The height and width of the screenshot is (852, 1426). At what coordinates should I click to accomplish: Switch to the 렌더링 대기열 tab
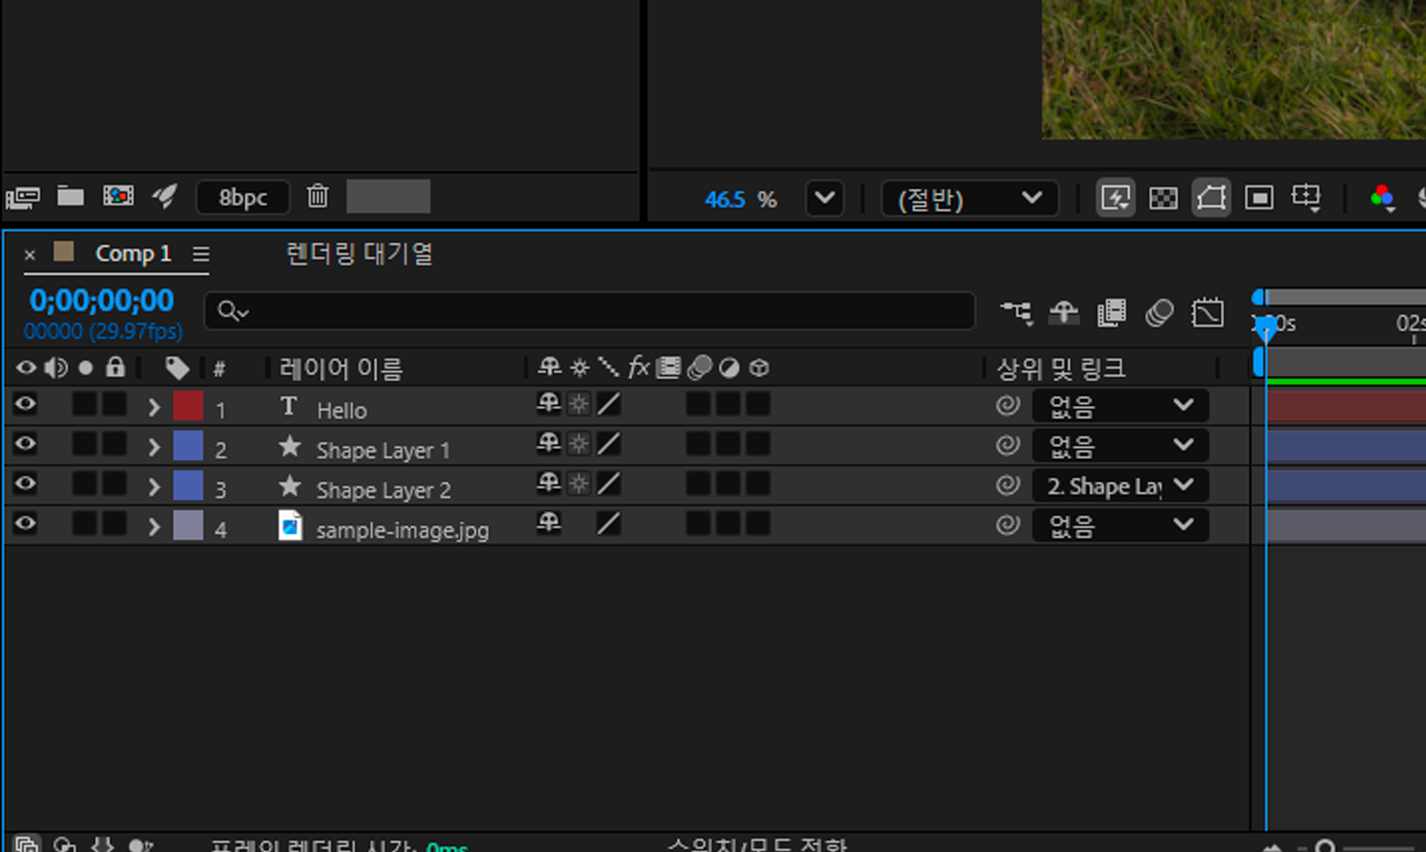coord(359,254)
